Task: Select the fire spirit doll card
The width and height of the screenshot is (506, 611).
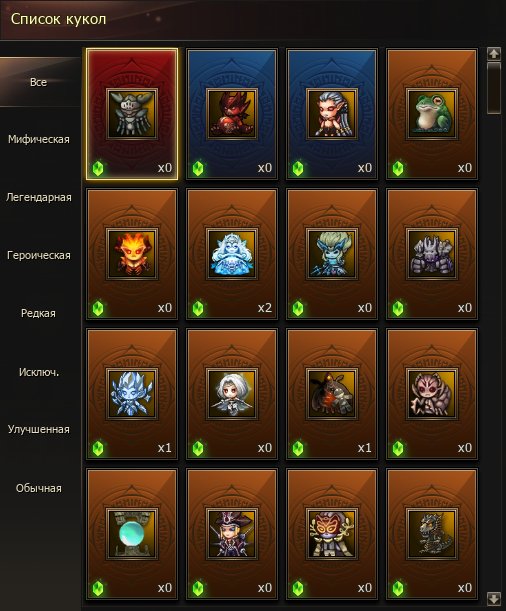Action: pos(132,254)
